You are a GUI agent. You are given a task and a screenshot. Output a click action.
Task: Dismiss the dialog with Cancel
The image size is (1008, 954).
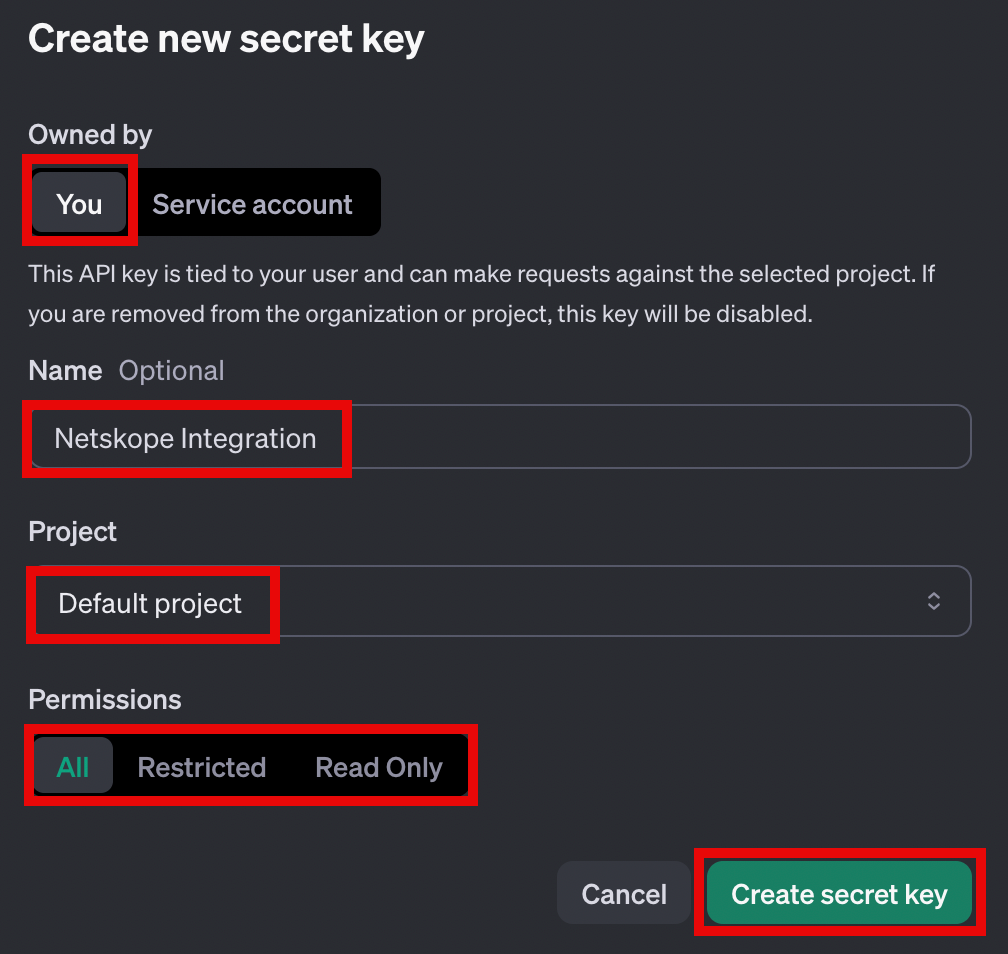point(623,893)
